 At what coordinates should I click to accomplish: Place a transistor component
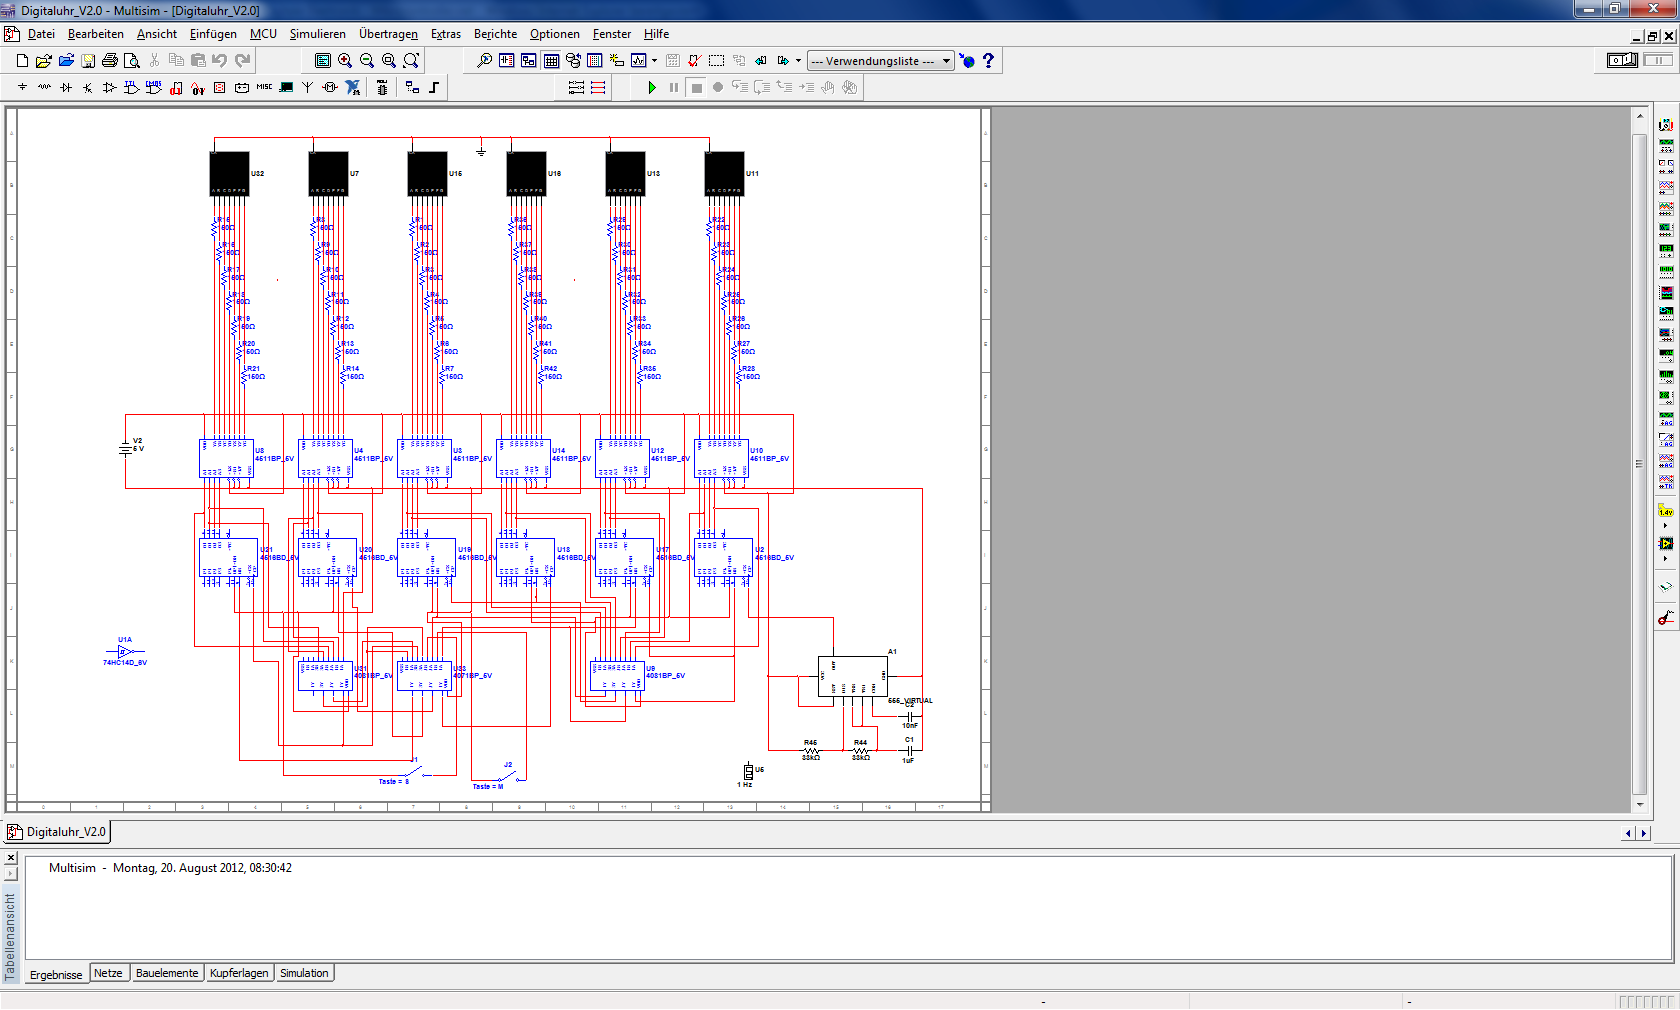tap(88, 88)
